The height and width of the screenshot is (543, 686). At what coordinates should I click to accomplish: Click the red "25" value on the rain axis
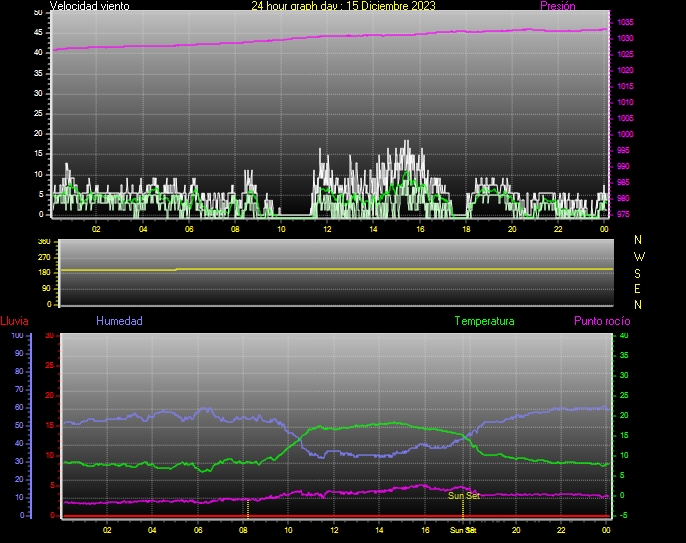pyautogui.click(x=50, y=365)
